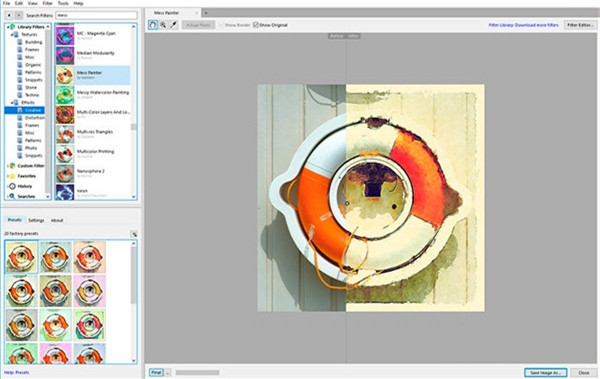Viewport: 600px width, 379px height.
Task: Collapse the Textures tree branch
Action: (11, 34)
